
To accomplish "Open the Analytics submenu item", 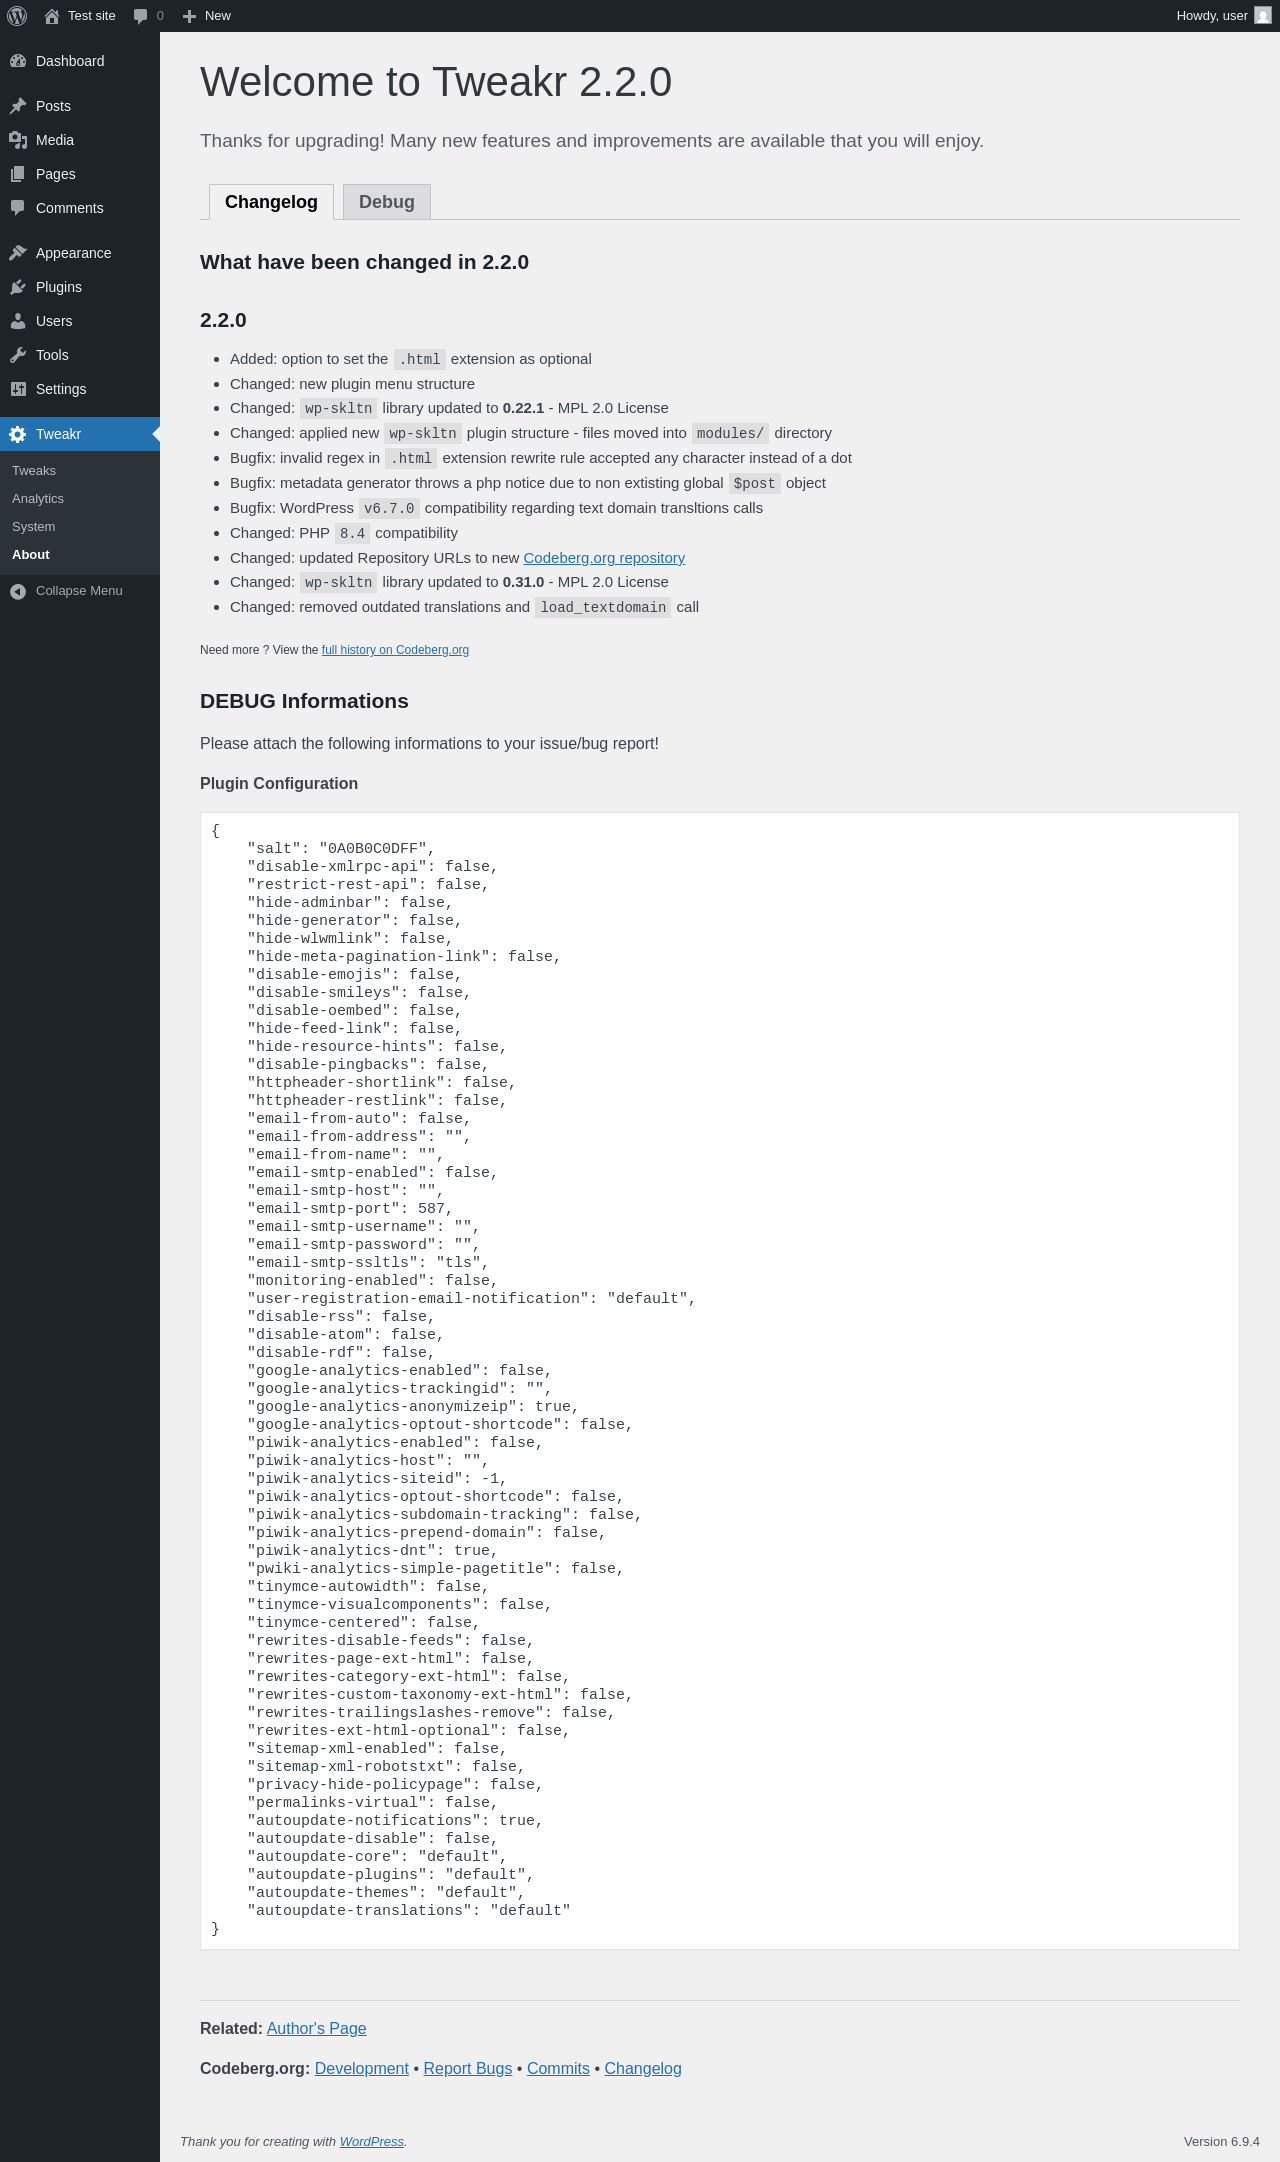I will click(x=38, y=499).
